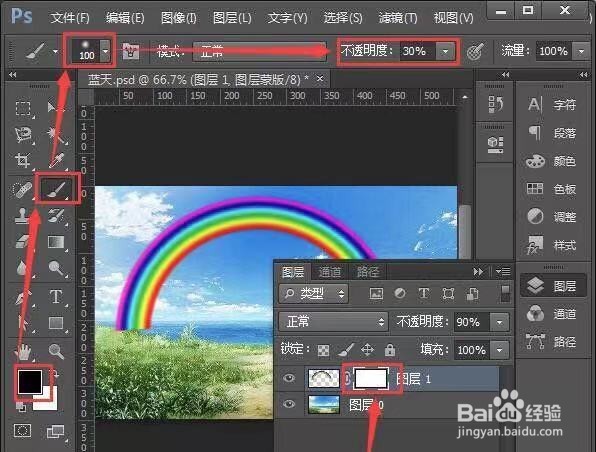Open layer 填充 100% dropdown arrow
Image resolution: width=596 pixels, height=452 pixels.
499,350
